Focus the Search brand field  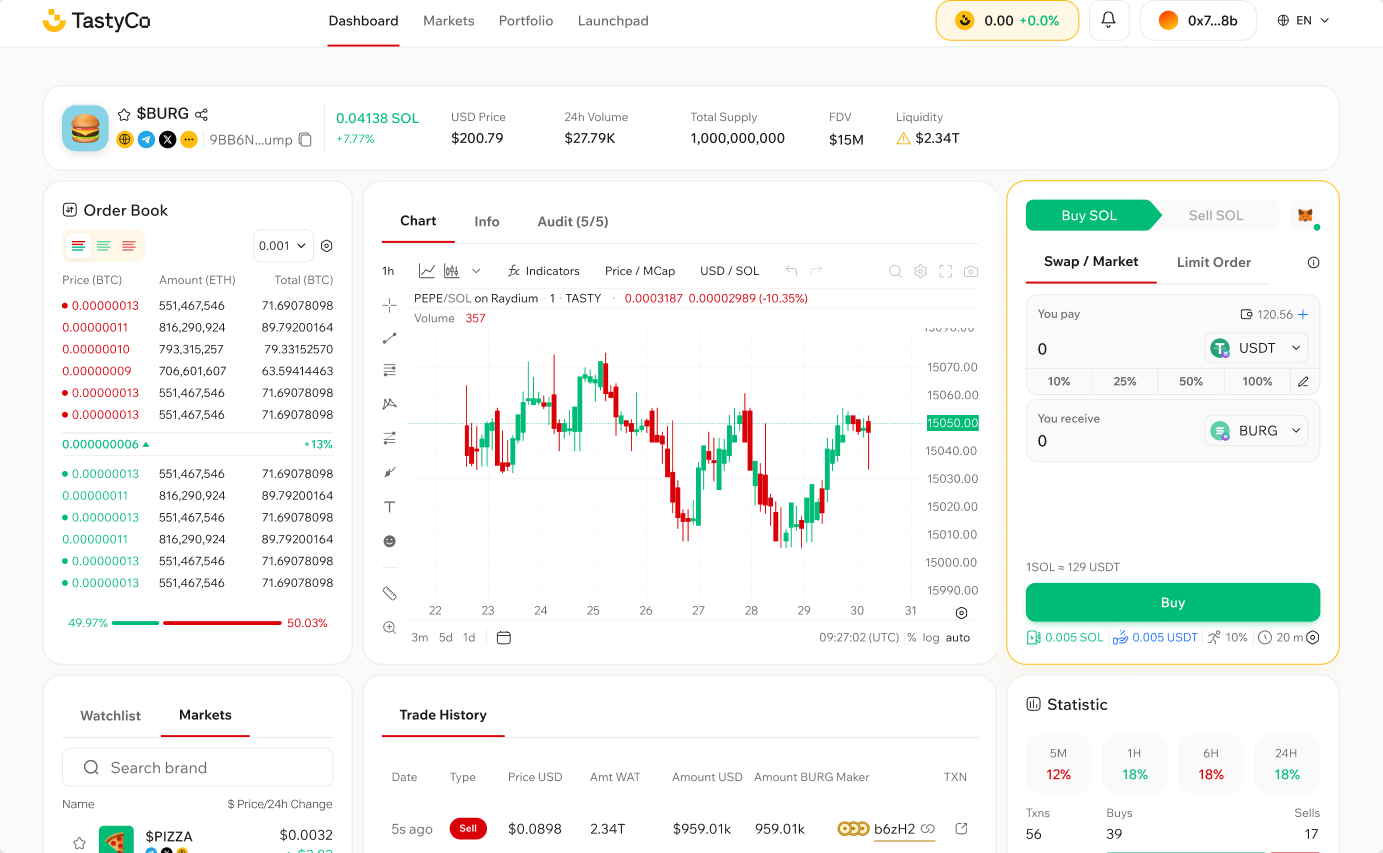coord(198,767)
